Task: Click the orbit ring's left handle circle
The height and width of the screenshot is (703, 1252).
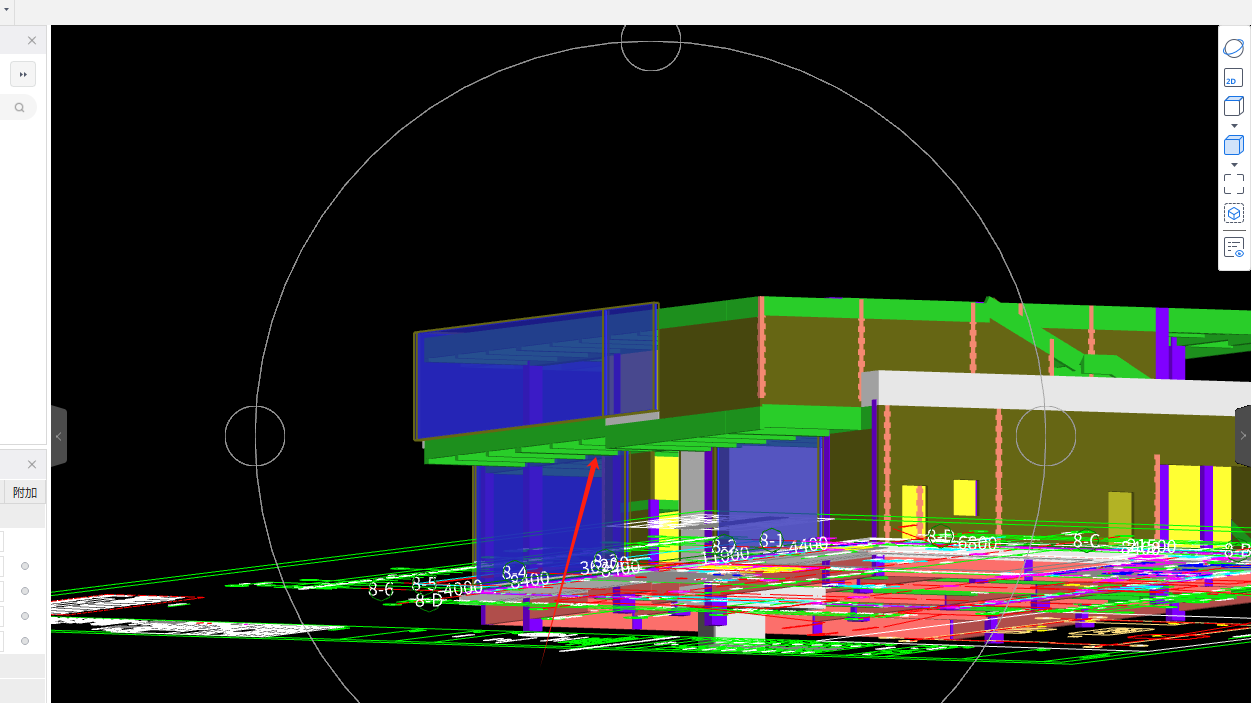Action: [255, 436]
